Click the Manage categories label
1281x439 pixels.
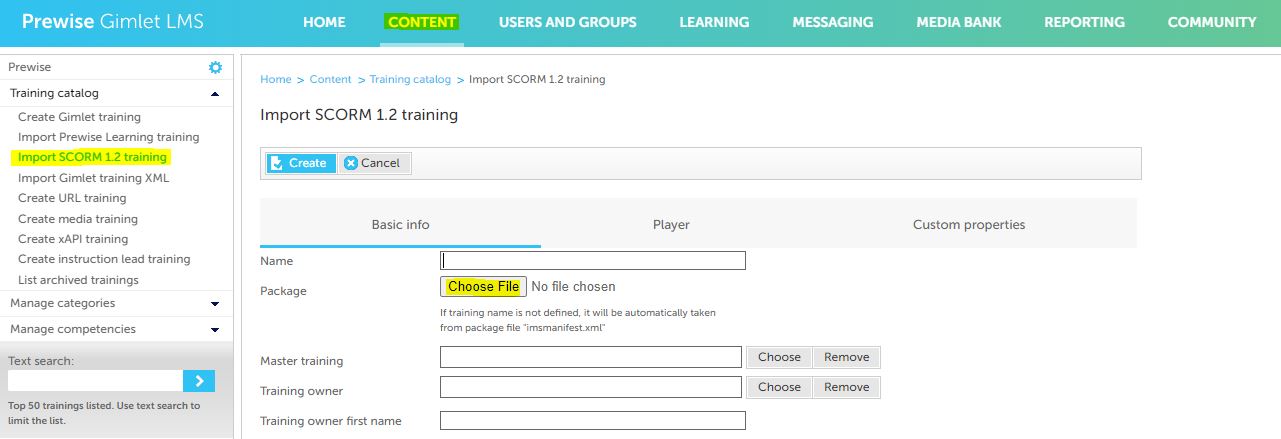coord(62,303)
